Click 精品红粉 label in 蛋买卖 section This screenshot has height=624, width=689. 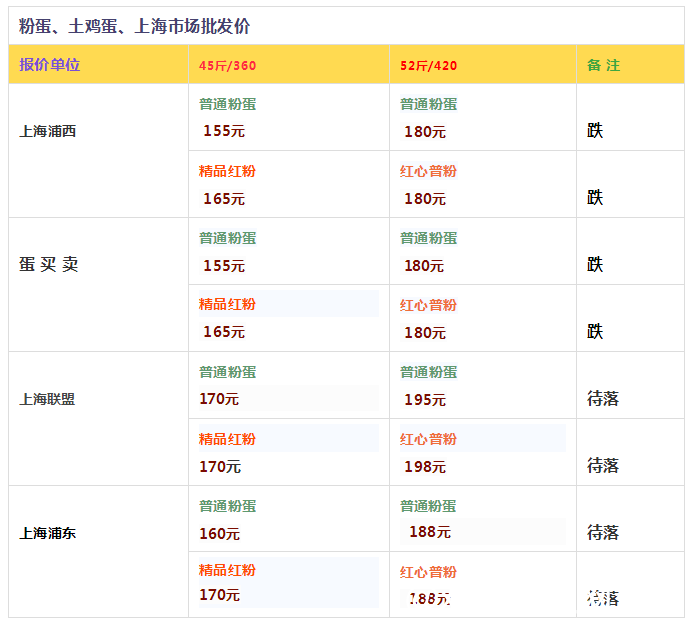click(227, 304)
